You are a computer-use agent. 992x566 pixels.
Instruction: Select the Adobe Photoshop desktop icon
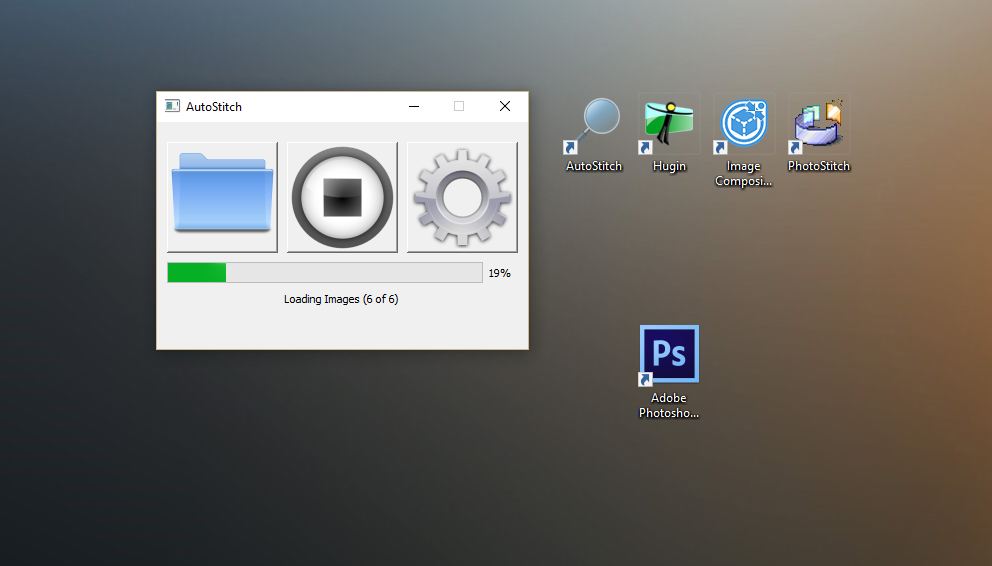(x=669, y=355)
